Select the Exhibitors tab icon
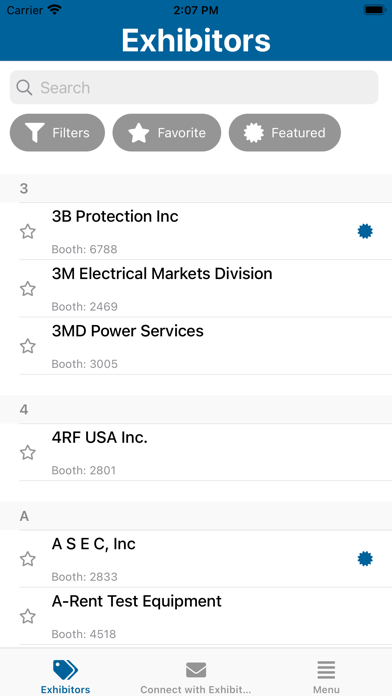The height and width of the screenshot is (696, 392). 65,670
